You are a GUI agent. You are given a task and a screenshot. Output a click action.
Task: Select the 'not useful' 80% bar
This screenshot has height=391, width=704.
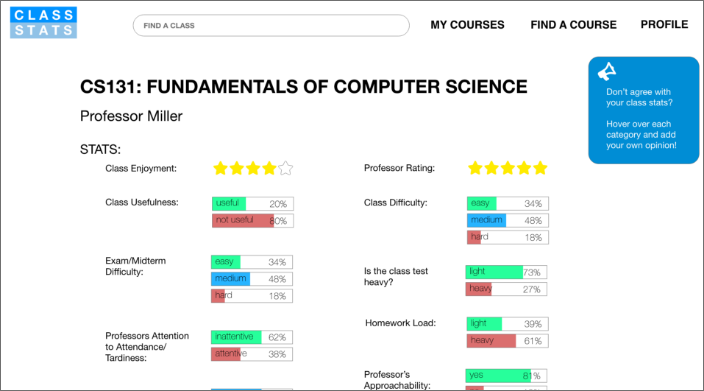click(x=253, y=221)
